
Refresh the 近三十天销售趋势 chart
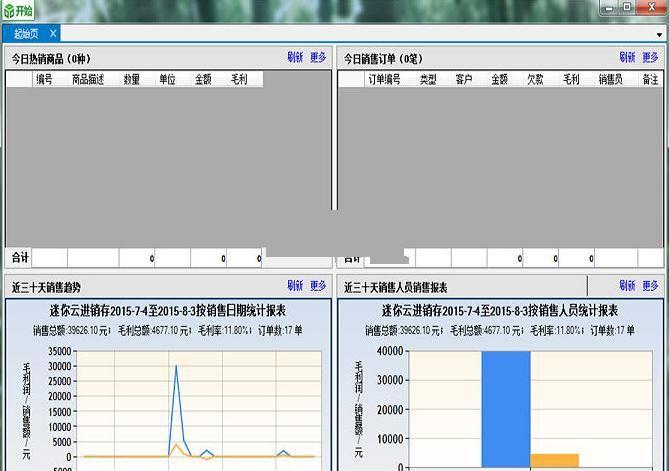pos(295,286)
